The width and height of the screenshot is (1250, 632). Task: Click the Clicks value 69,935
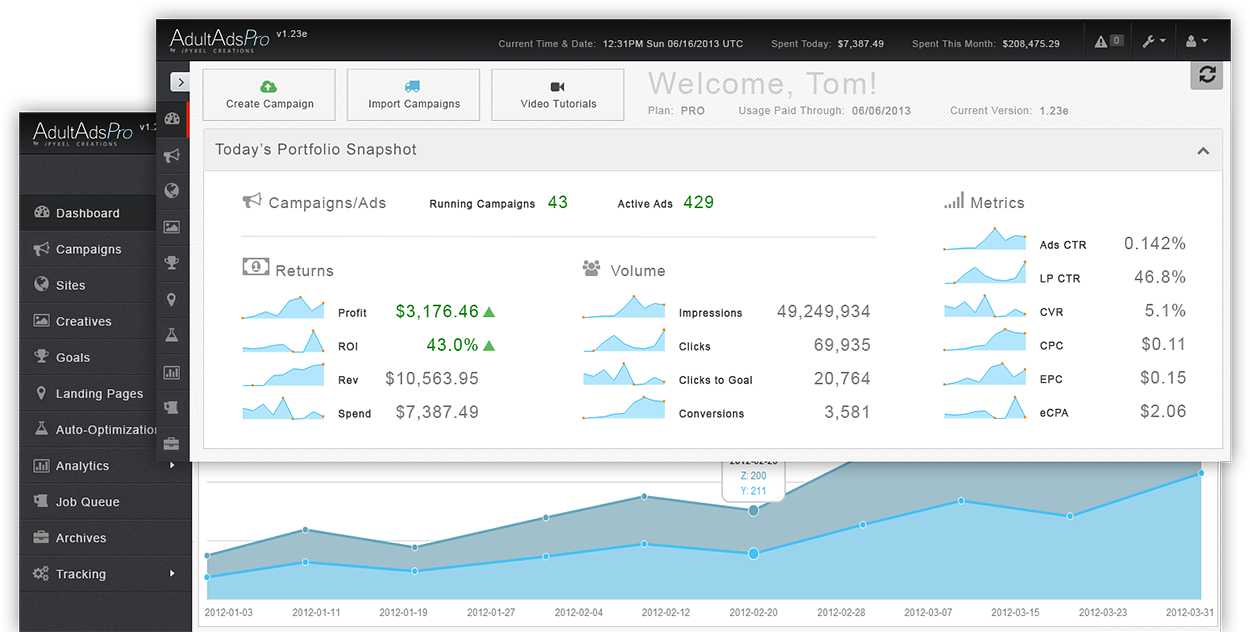tap(842, 345)
